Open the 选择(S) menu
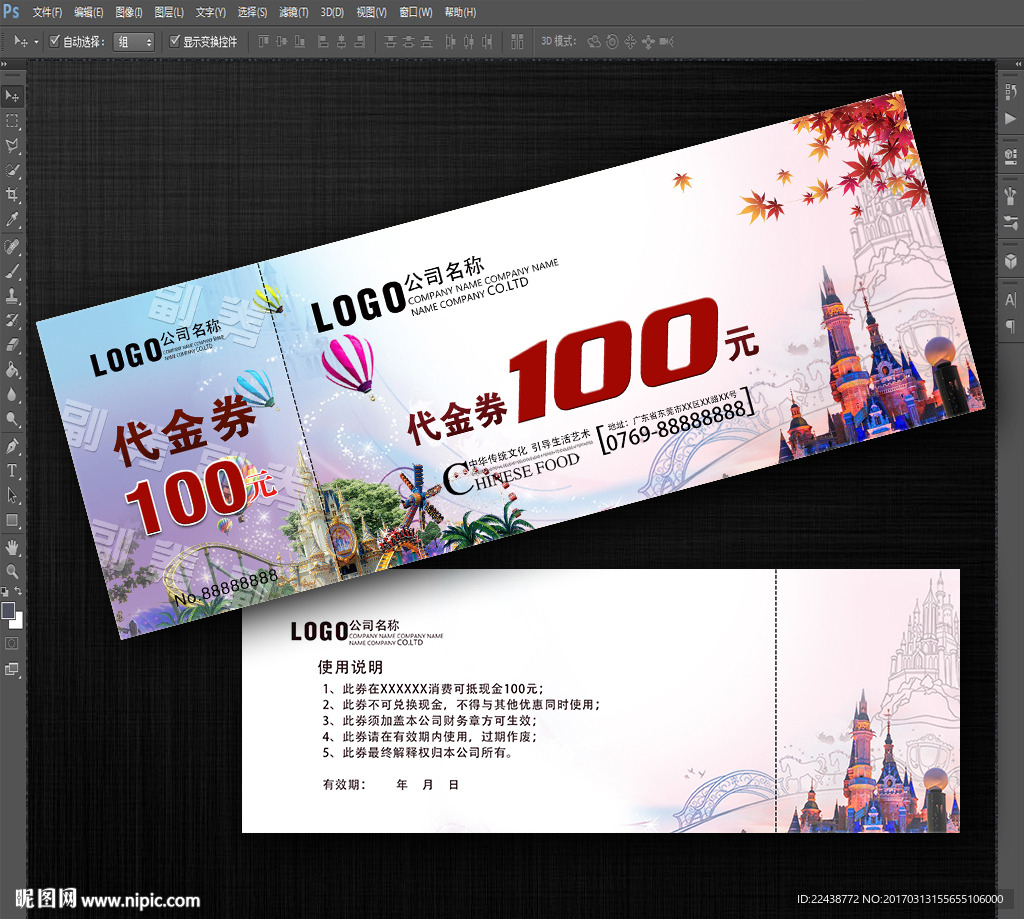The image size is (1024, 919). pos(252,12)
